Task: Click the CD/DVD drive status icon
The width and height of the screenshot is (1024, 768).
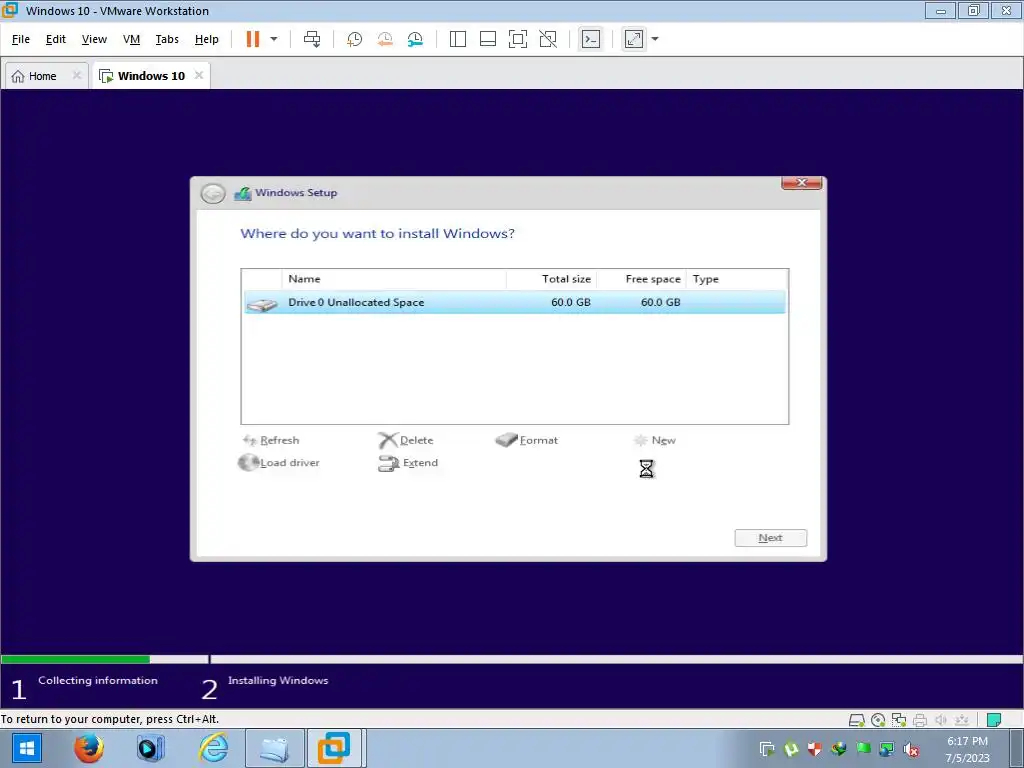Action: [x=878, y=720]
